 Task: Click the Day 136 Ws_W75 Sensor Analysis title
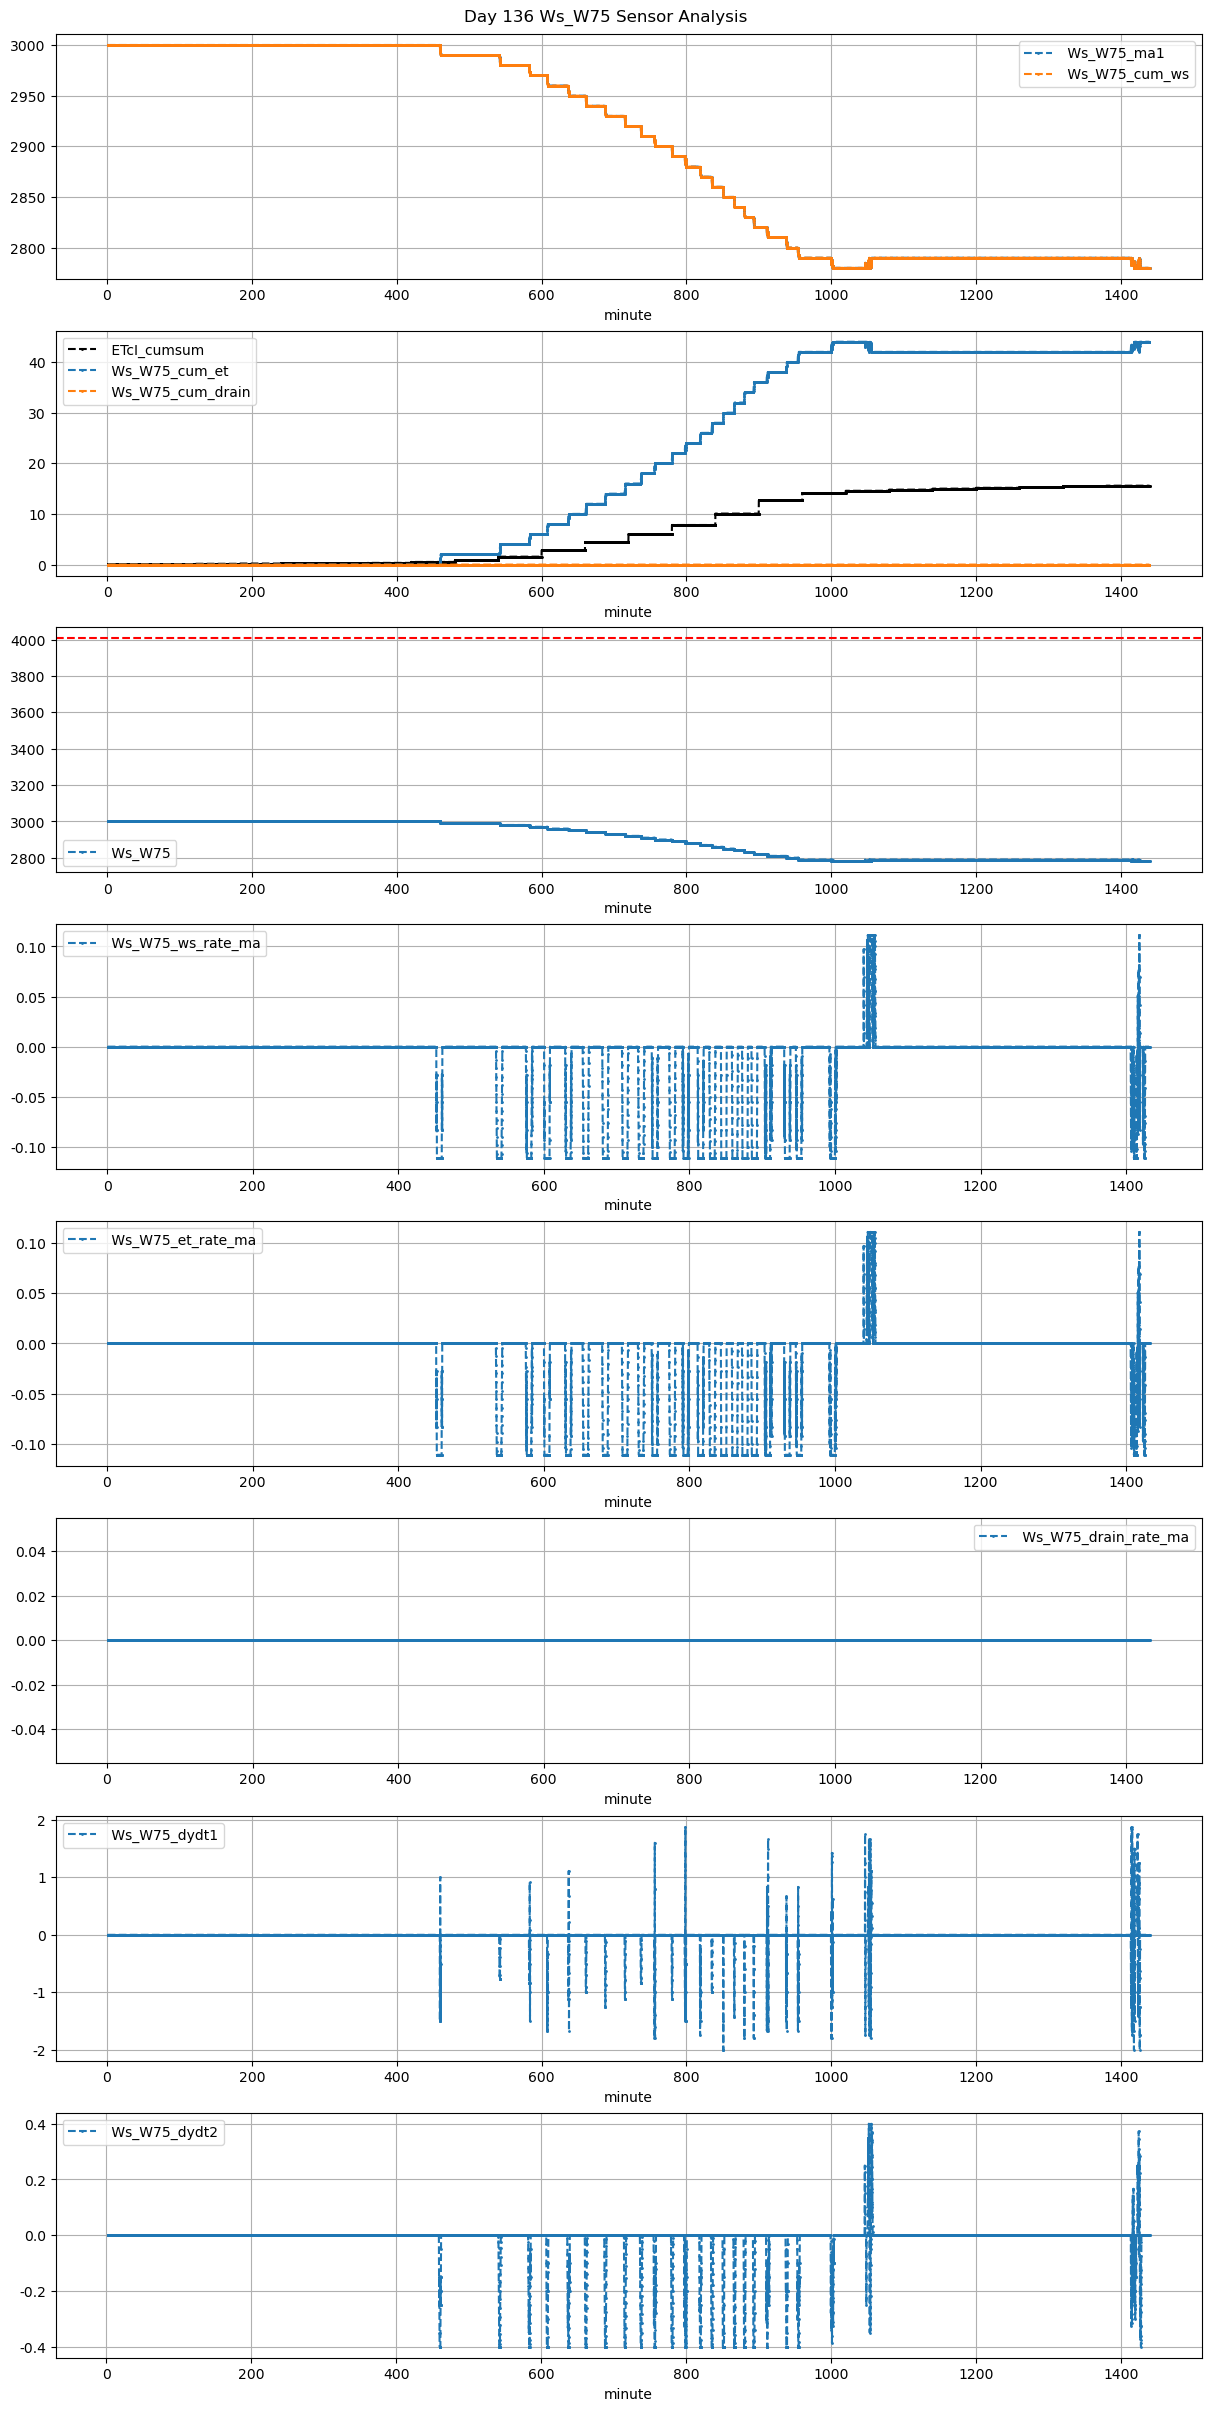pyautogui.click(x=605, y=17)
